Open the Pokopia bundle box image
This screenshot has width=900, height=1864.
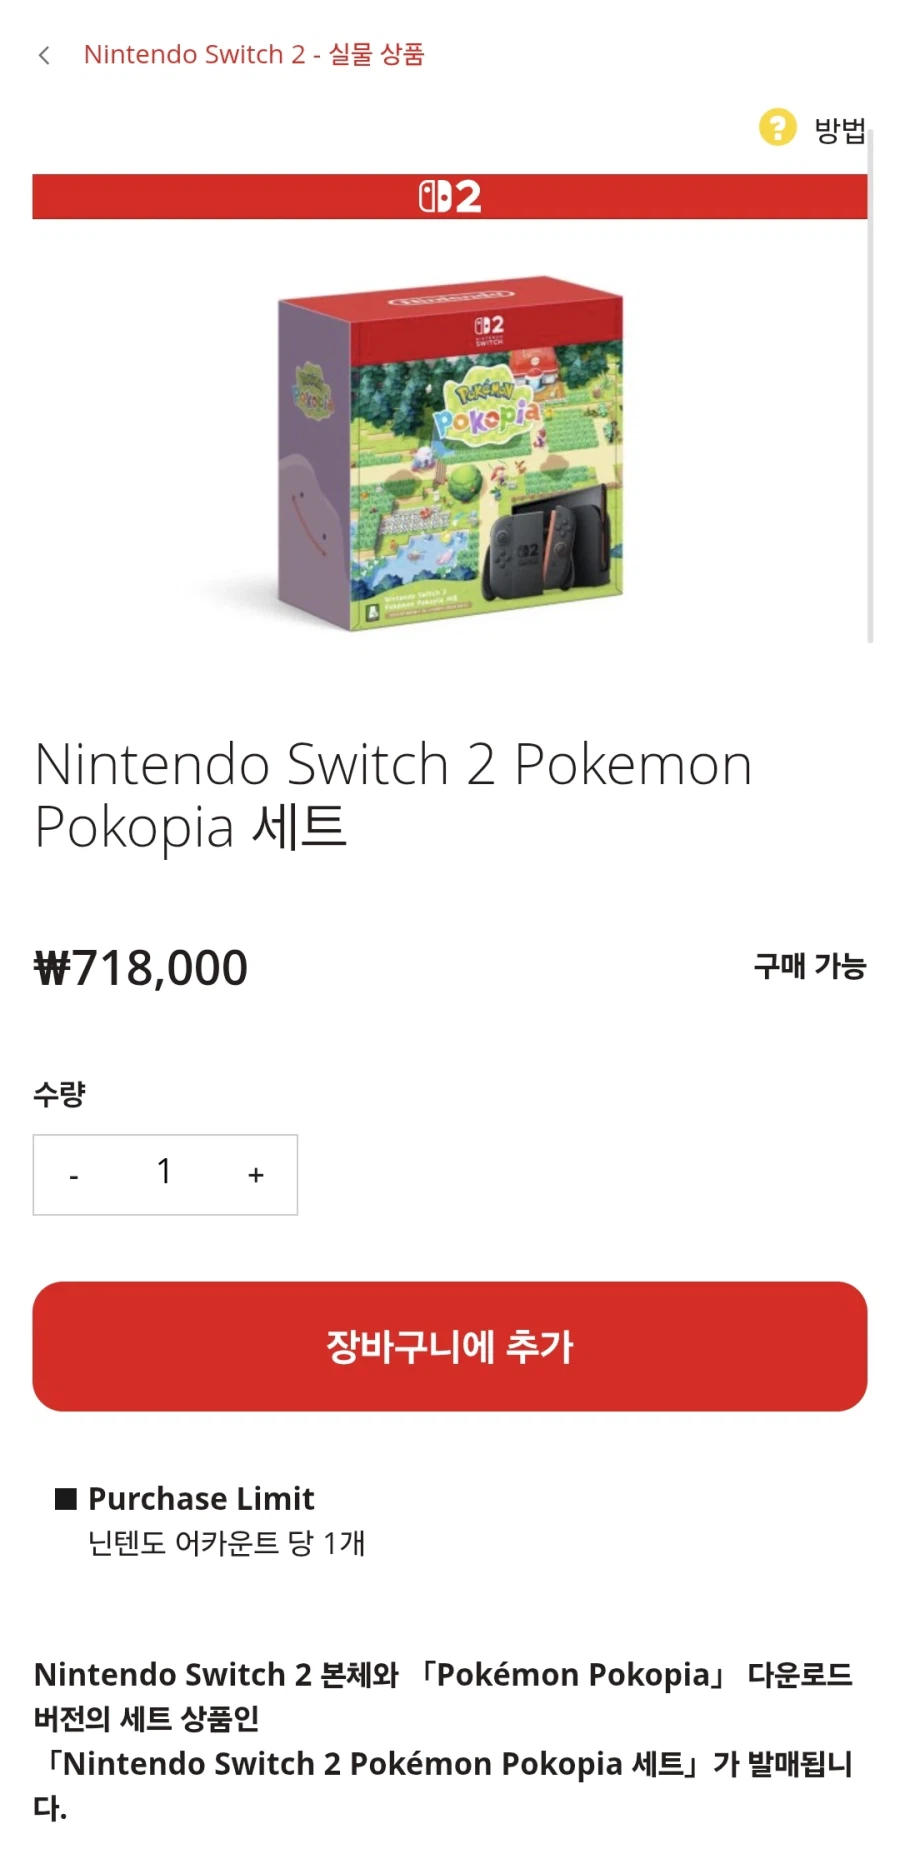[450, 453]
